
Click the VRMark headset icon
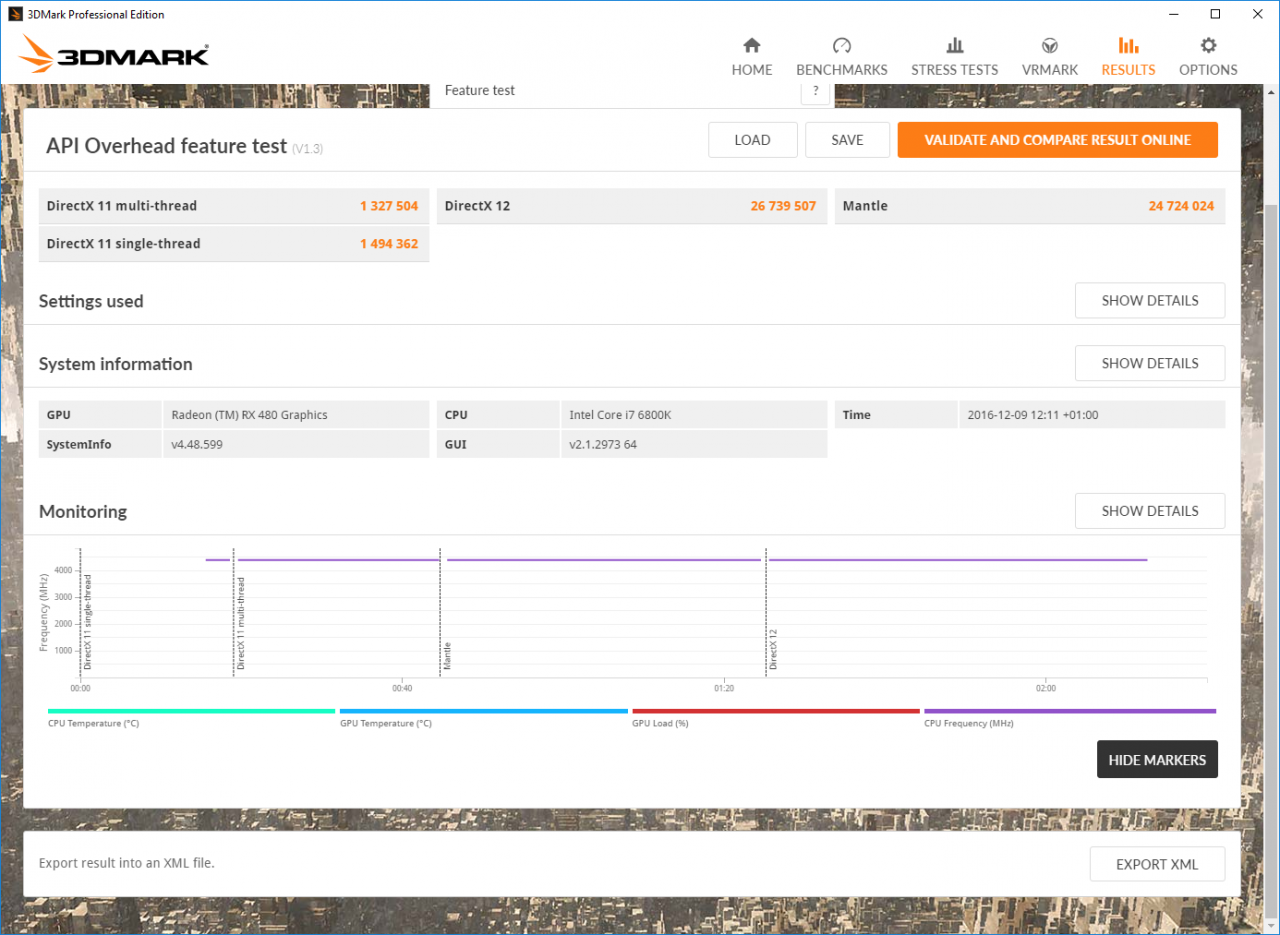(x=1050, y=45)
